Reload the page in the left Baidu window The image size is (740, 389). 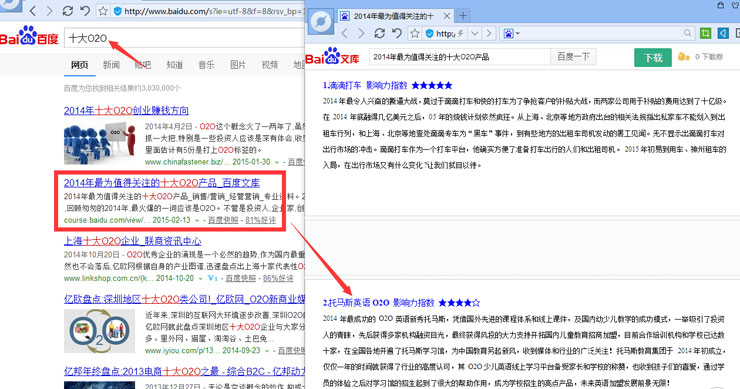click(x=67, y=11)
